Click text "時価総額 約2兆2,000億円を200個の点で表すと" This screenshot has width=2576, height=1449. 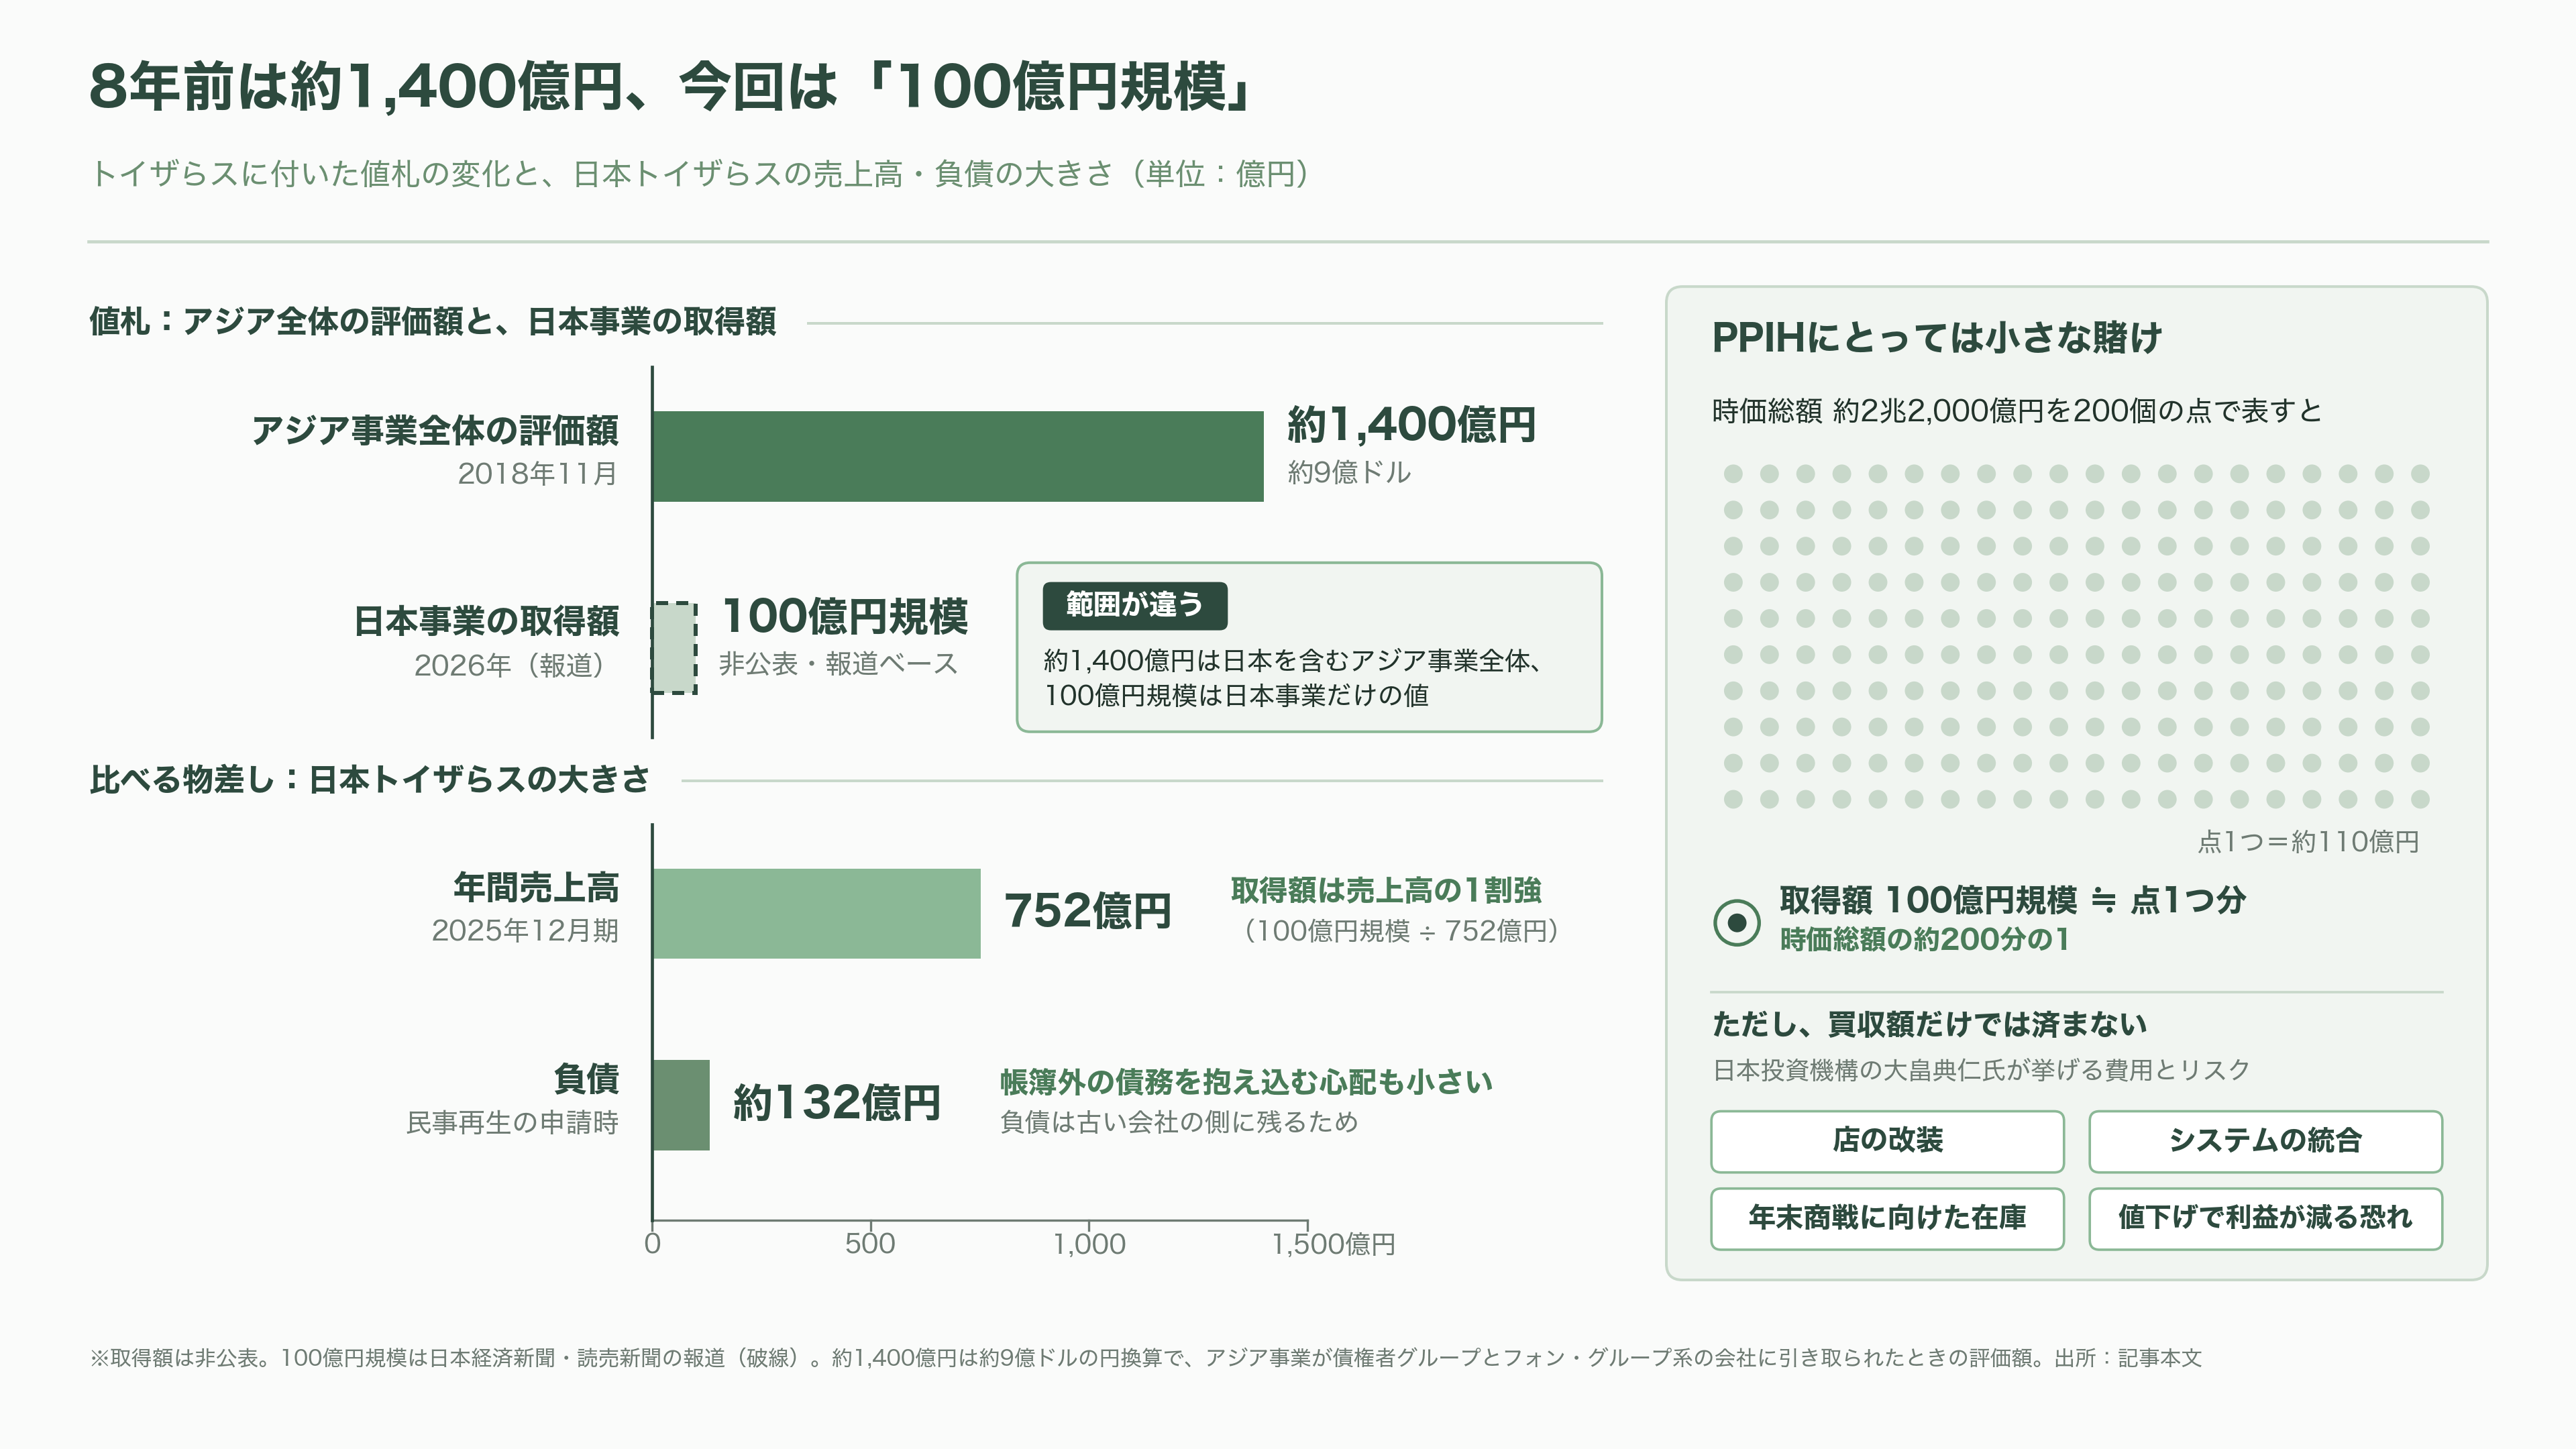(2016, 411)
